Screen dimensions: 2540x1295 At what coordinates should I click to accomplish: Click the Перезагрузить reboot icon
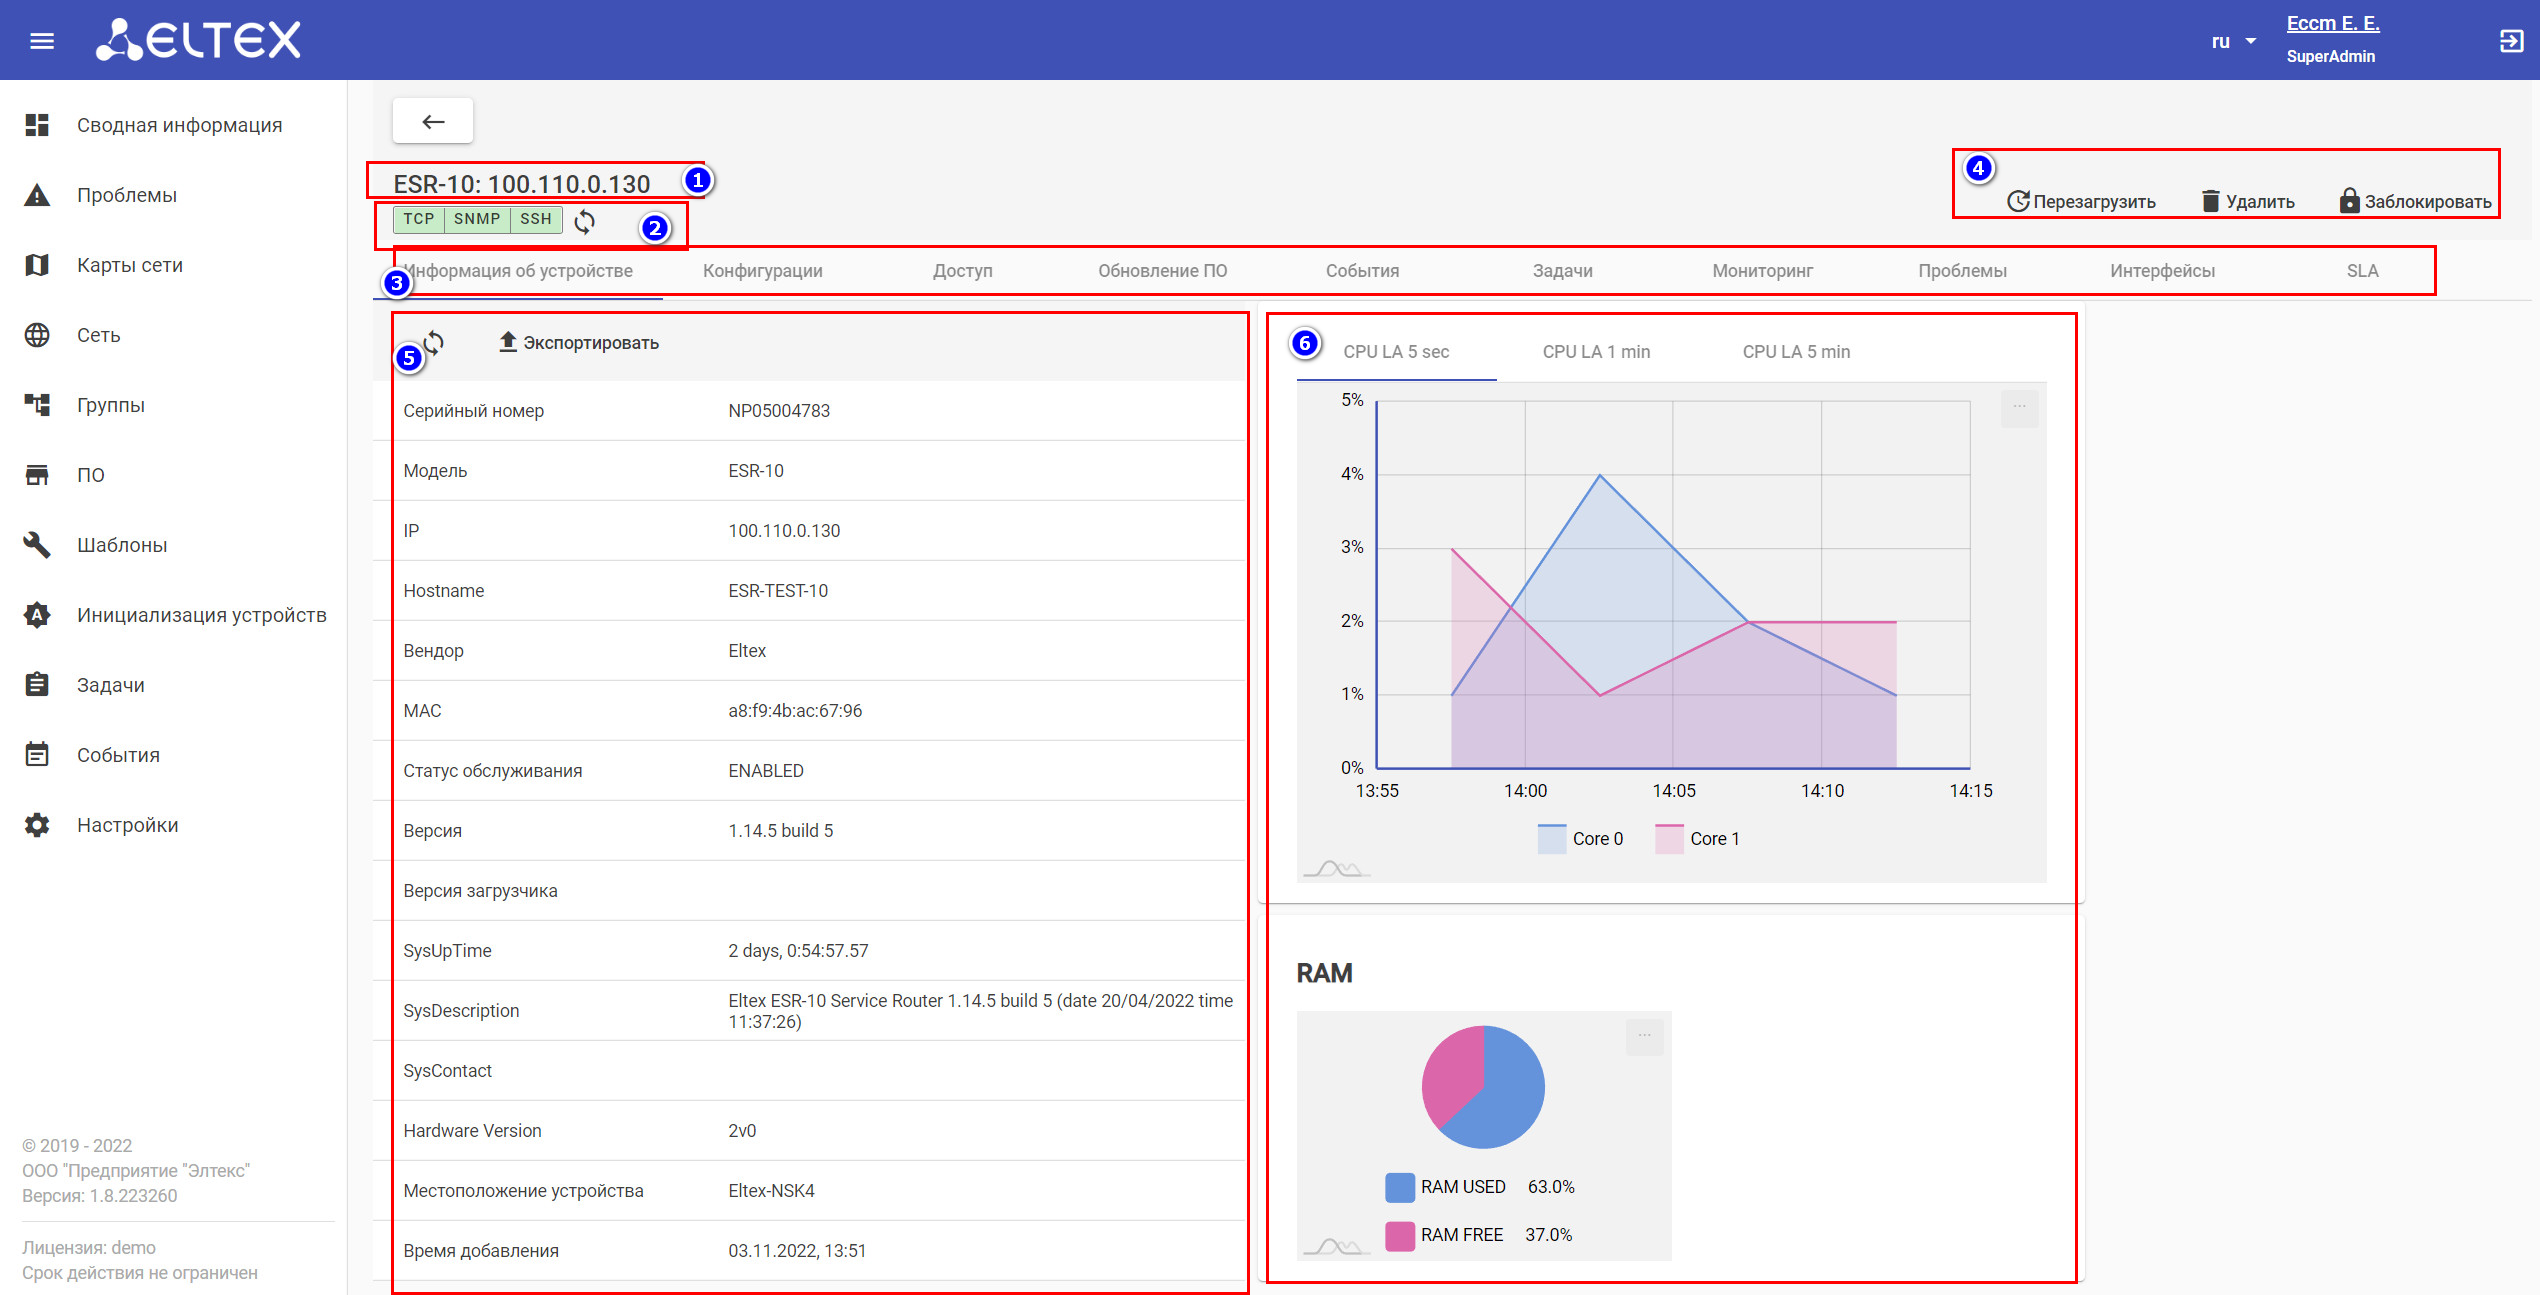pos(2018,201)
